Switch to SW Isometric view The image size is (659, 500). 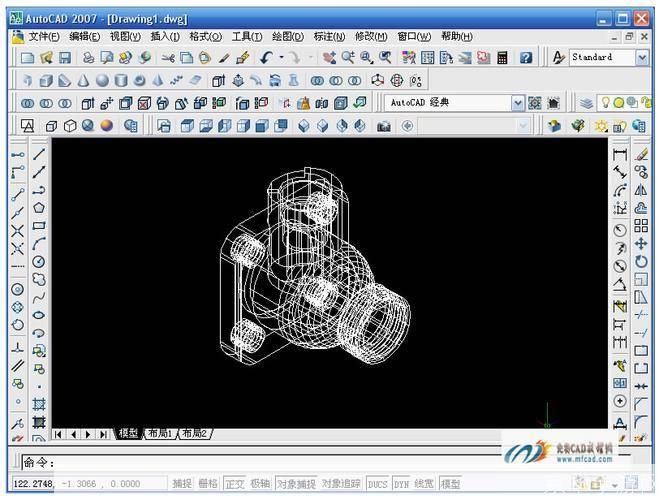click(x=304, y=126)
